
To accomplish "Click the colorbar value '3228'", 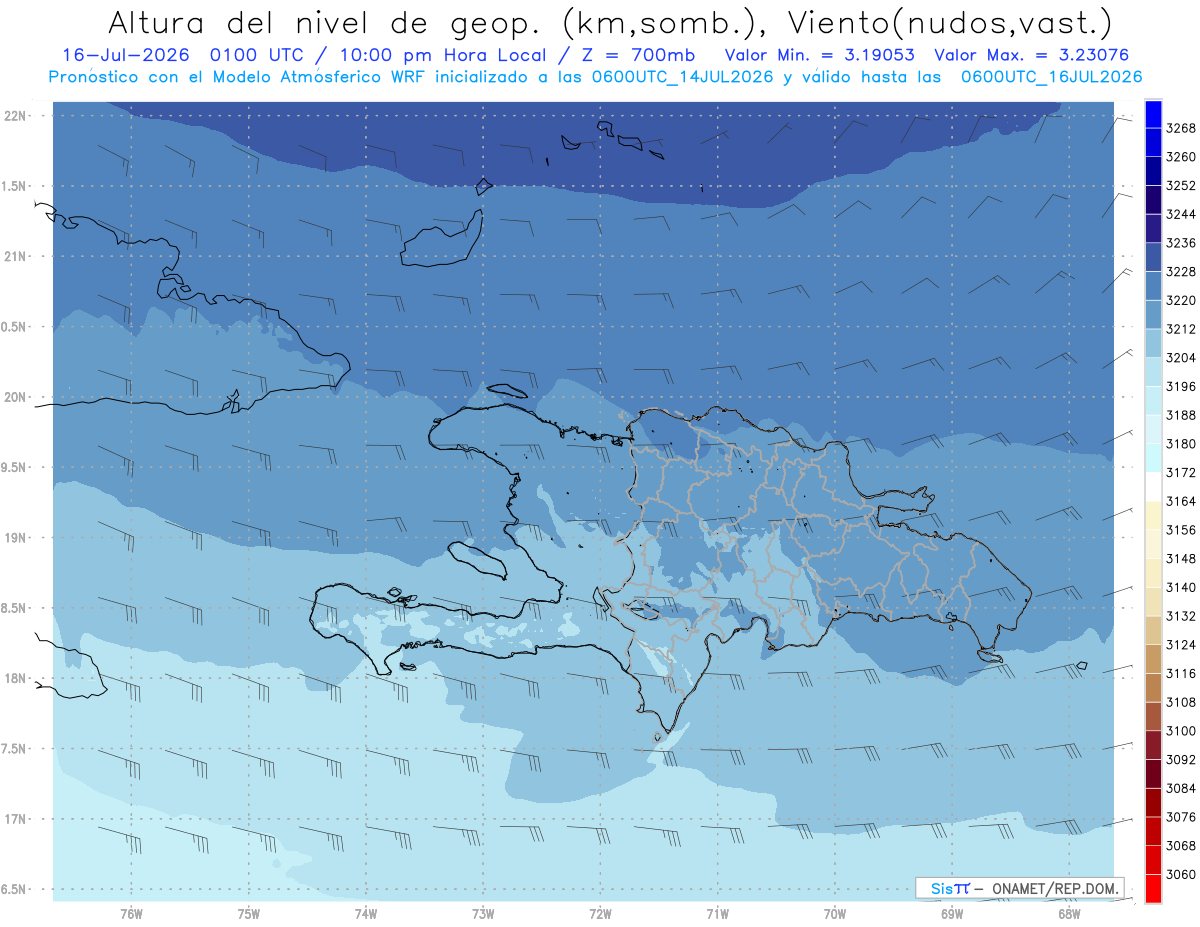I will click(x=1181, y=271).
